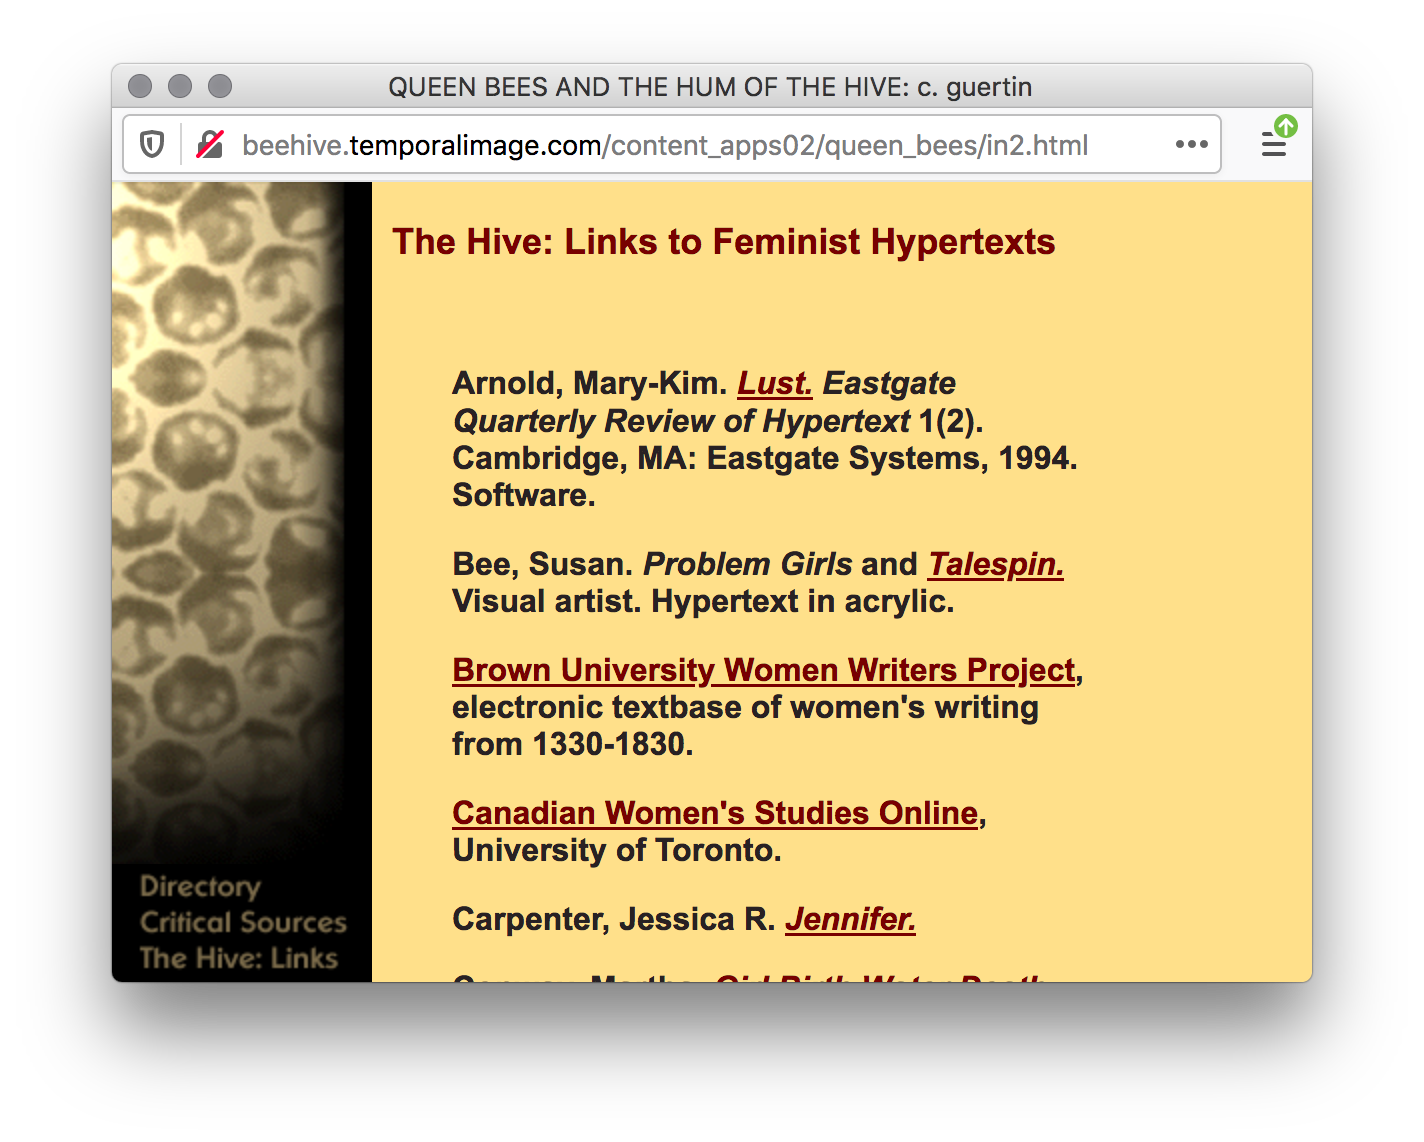Click the URL address bar field
The image size is (1424, 1142).
(671, 144)
